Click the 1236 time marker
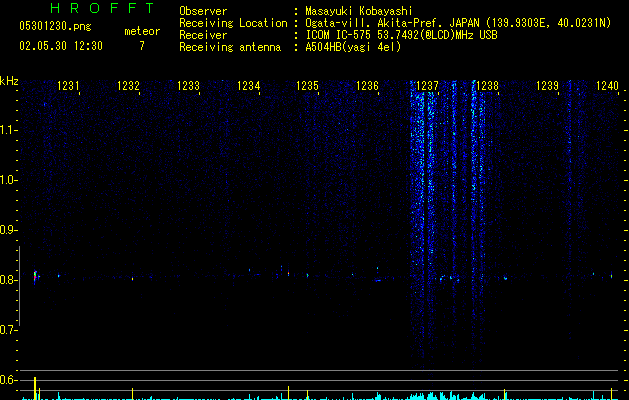Viewport: 629px width, 400px height. coord(367,86)
